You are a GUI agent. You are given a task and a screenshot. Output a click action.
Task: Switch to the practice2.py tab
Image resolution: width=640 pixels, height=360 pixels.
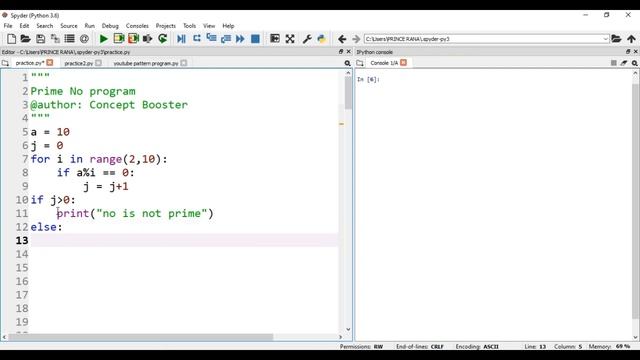79,63
